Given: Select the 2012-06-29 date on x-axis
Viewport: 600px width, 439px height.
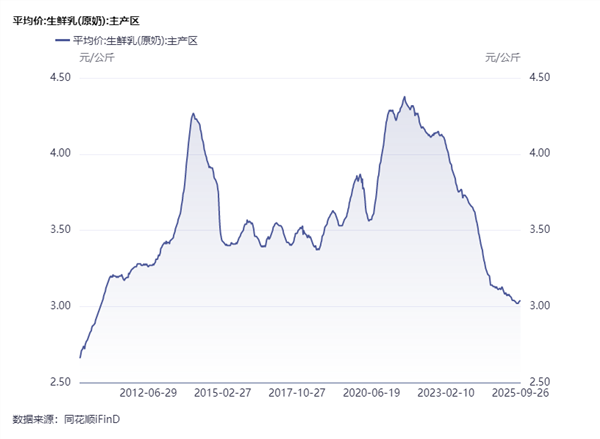Looking at the screenshot, I should click(148, 395).
